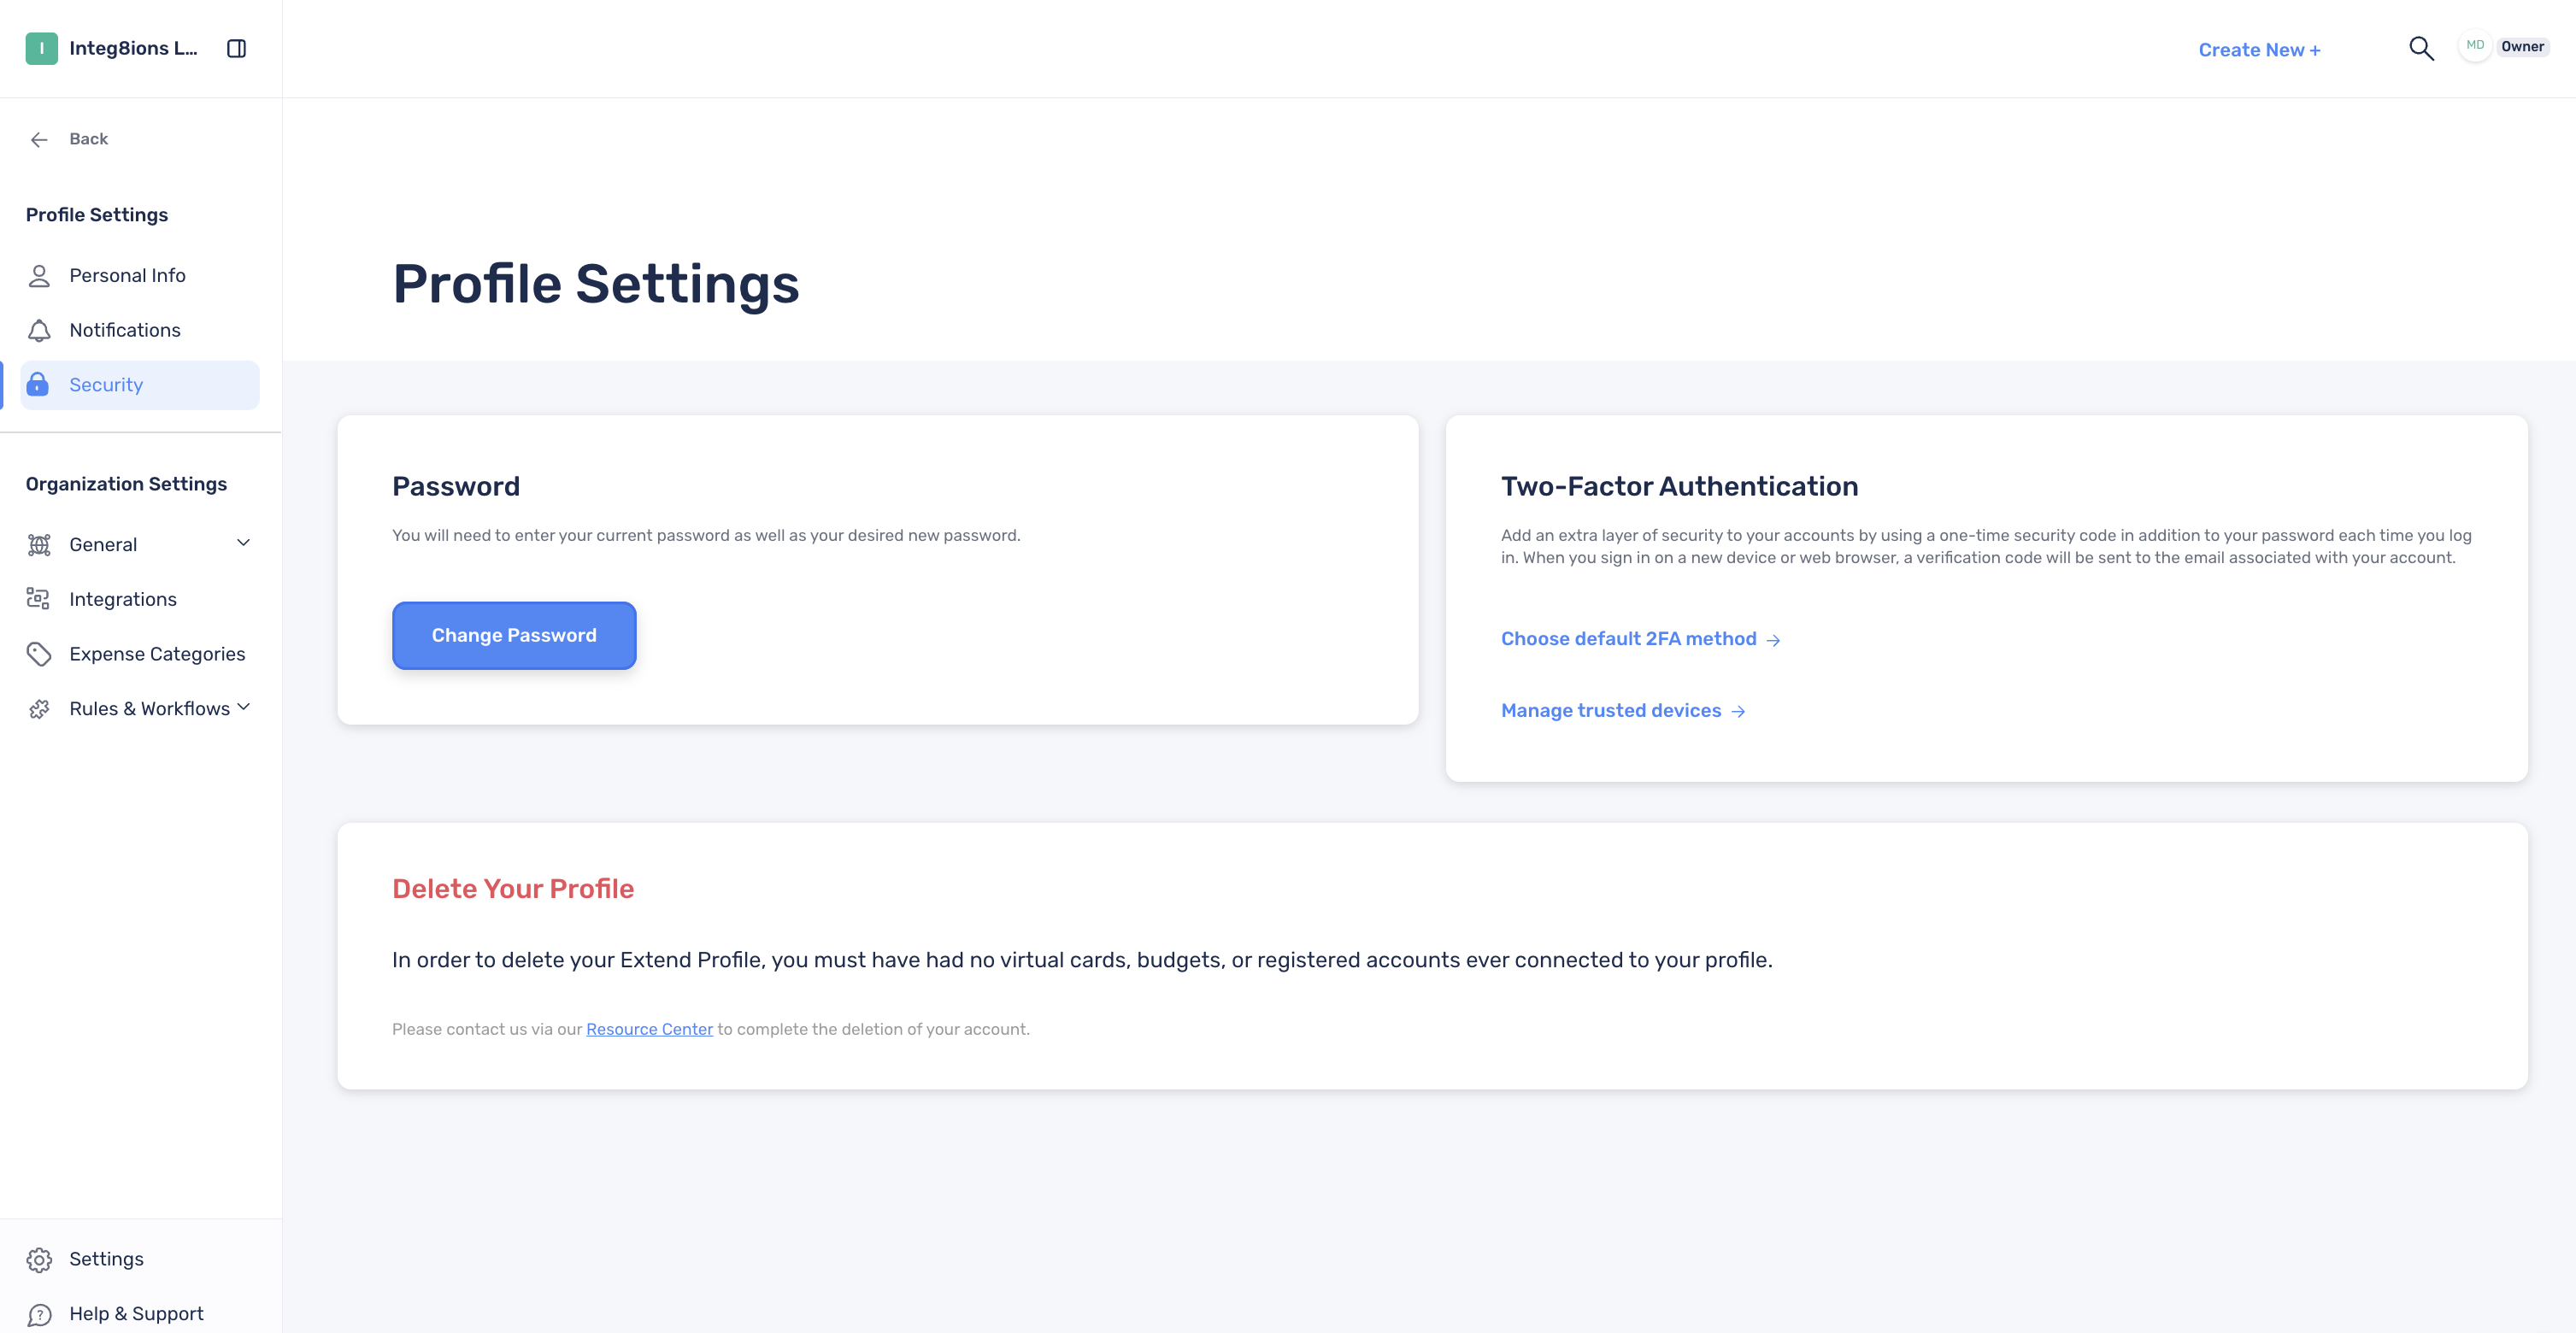
Task: Click the Profile Settings sidebar heading
Action: click(x=97, y=215)
